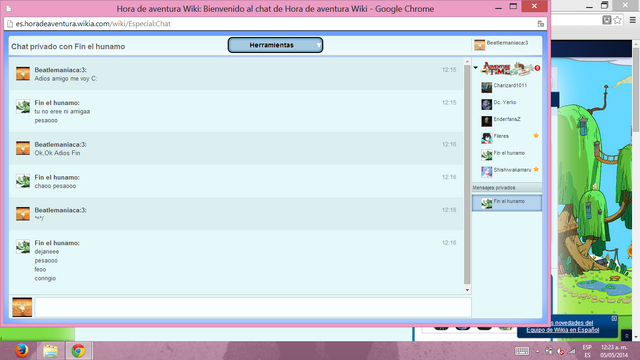Show hidden tray icons arrow
This screenshot has width=640, height=360.
pos(538,351)
